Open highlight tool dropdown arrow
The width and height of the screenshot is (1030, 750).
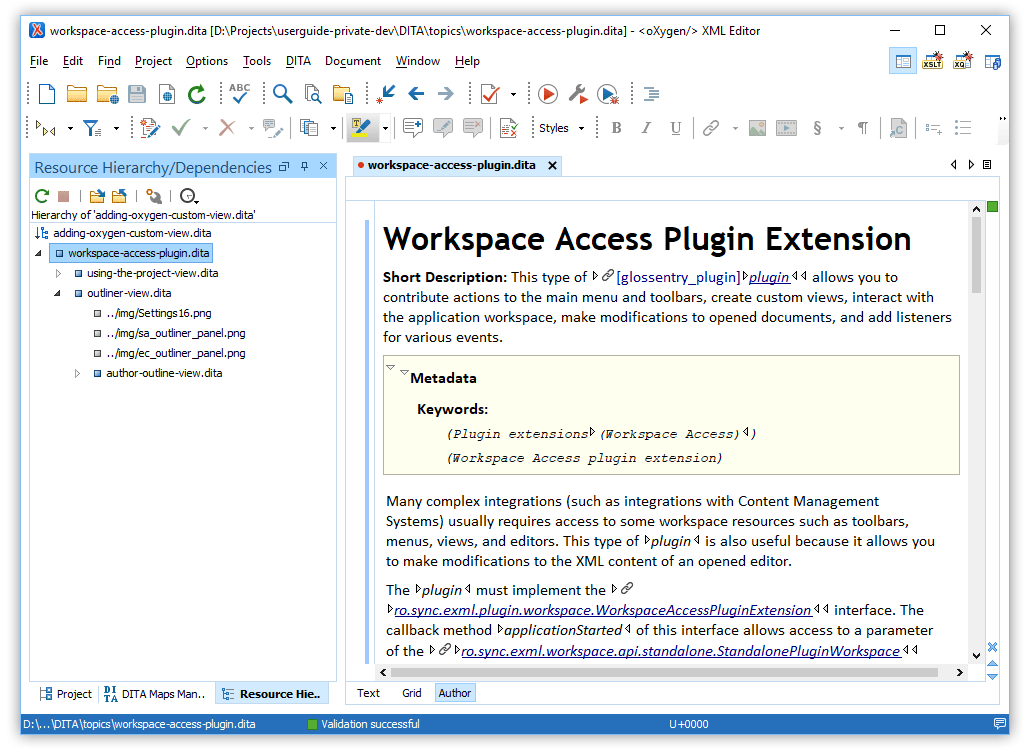(386, 128)
